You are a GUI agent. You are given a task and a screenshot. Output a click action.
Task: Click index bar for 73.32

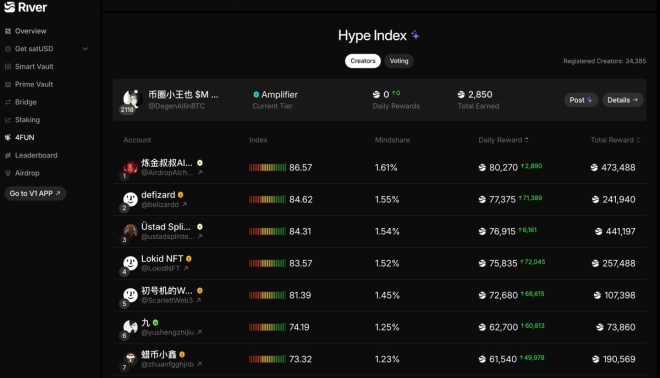267,359
